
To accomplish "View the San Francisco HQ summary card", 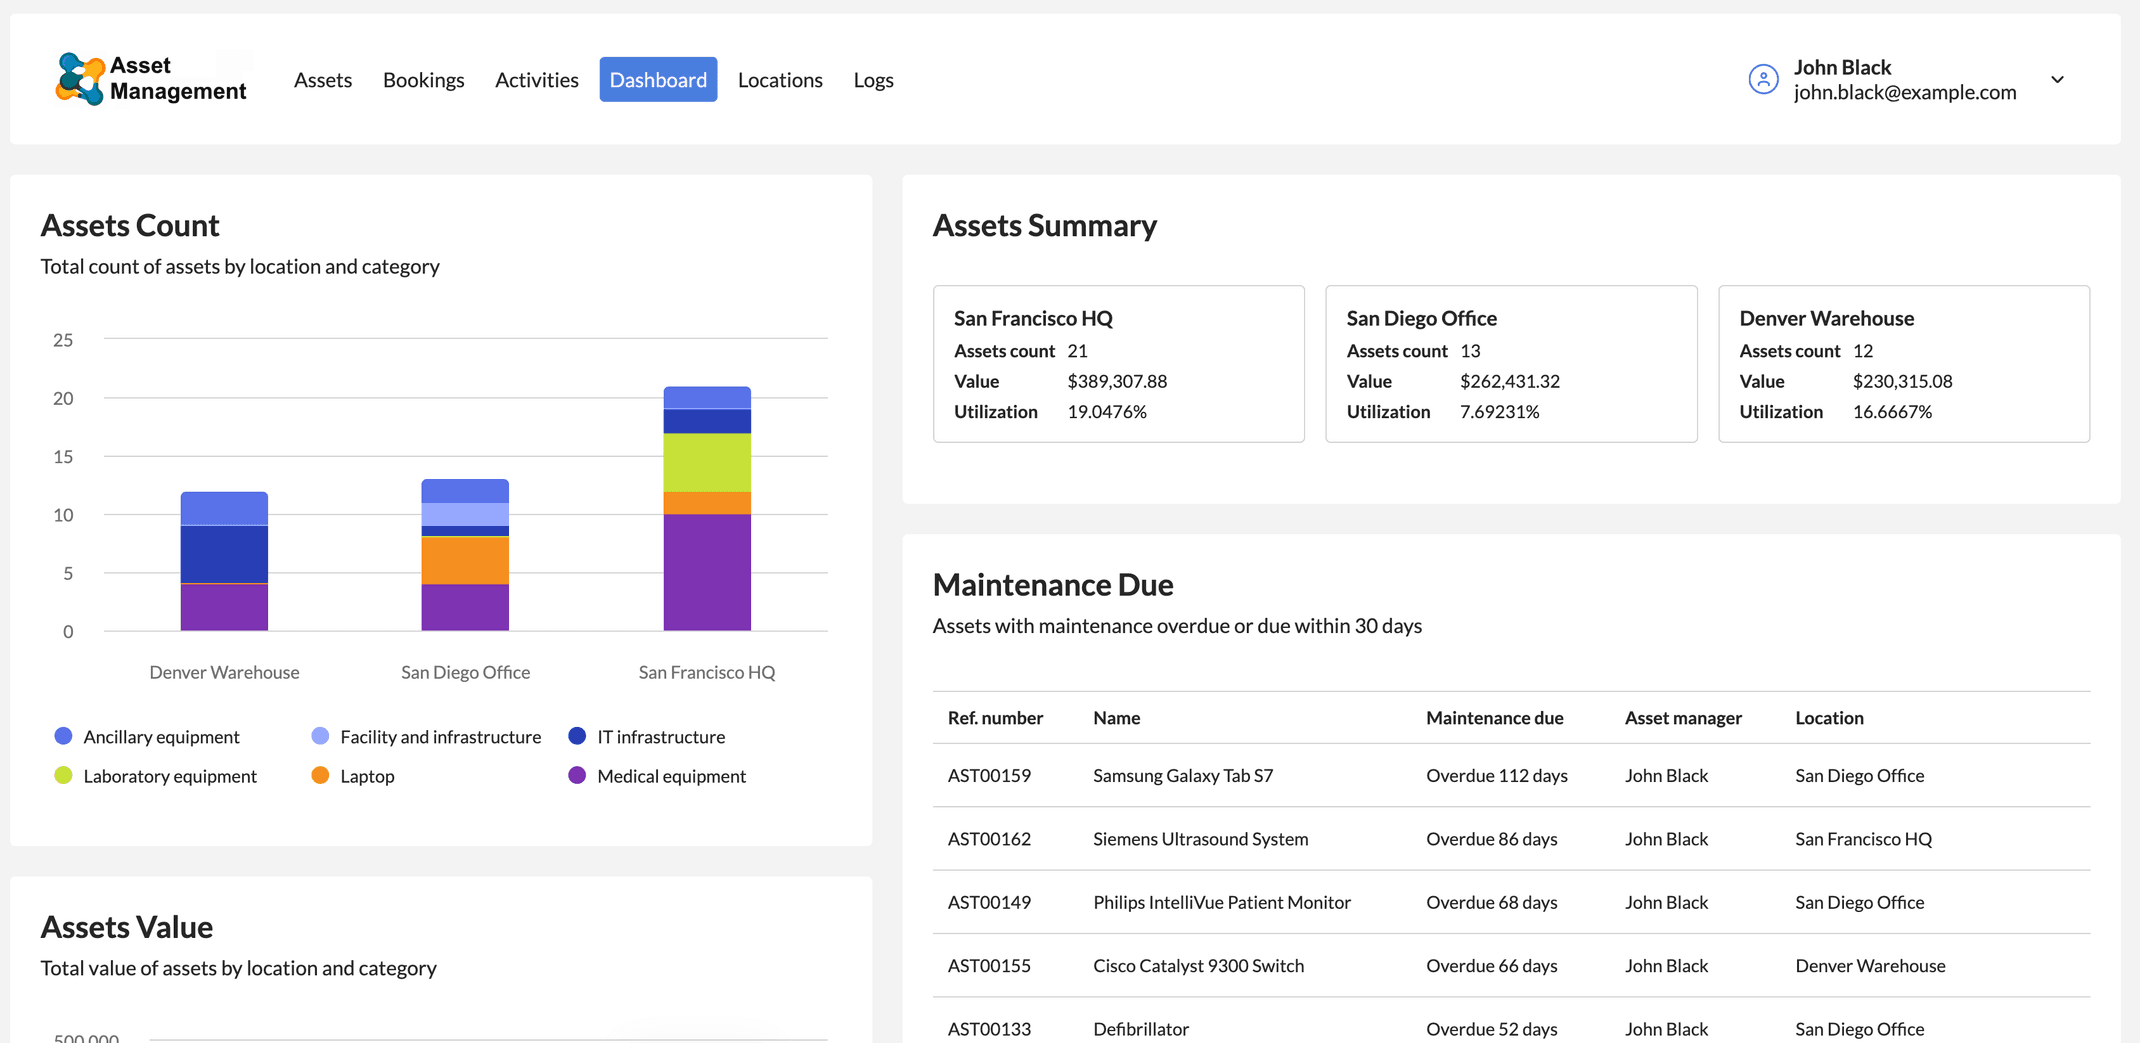I will point(1118,364).
